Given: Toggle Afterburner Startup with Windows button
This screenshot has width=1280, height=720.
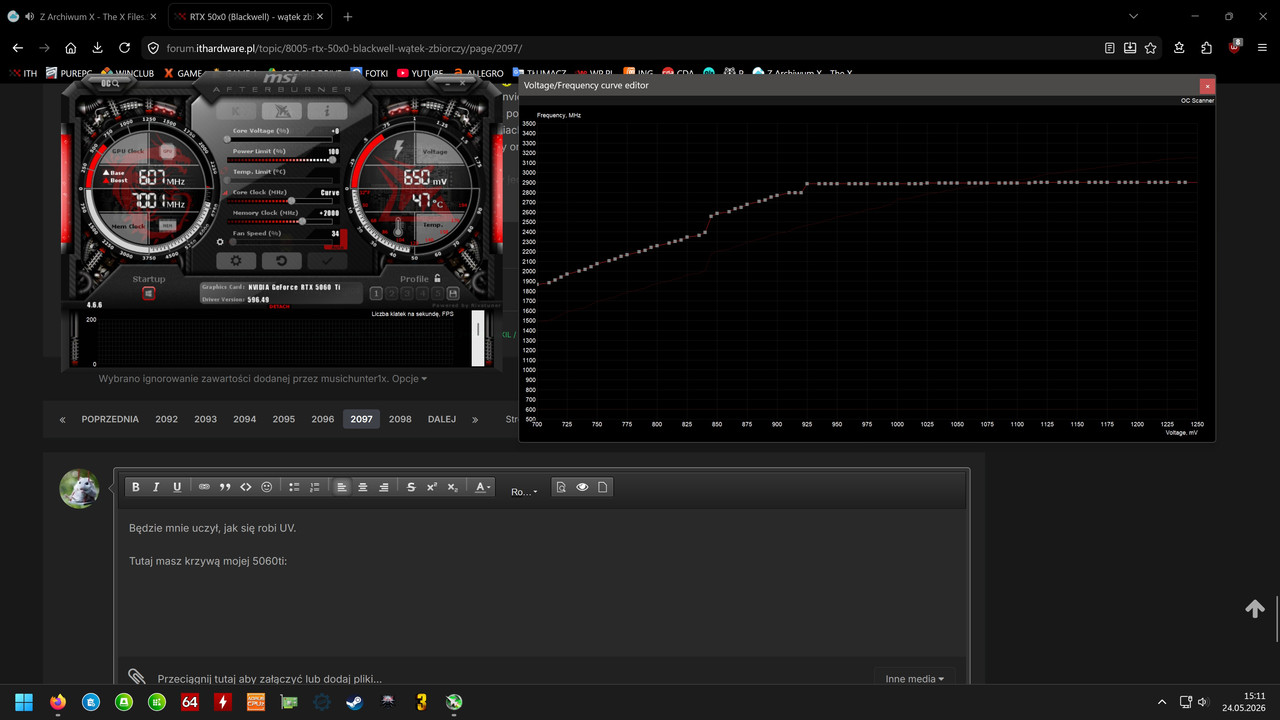Looking at the screenshot, I should 148,294.
